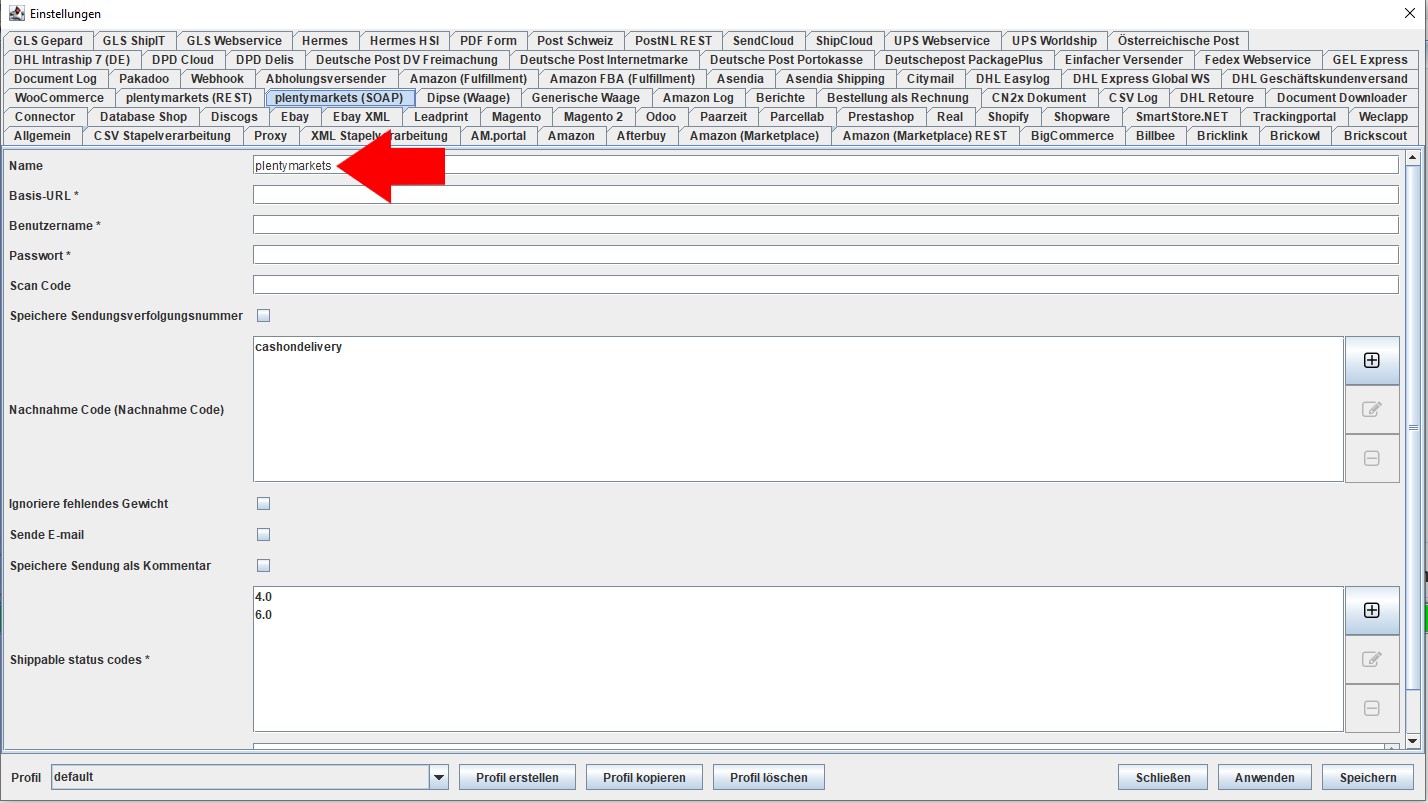Add a new Nachnahme Code entry
Image resolution: width=1428 pixels, height=803 pixels.
pos(1372,360)
